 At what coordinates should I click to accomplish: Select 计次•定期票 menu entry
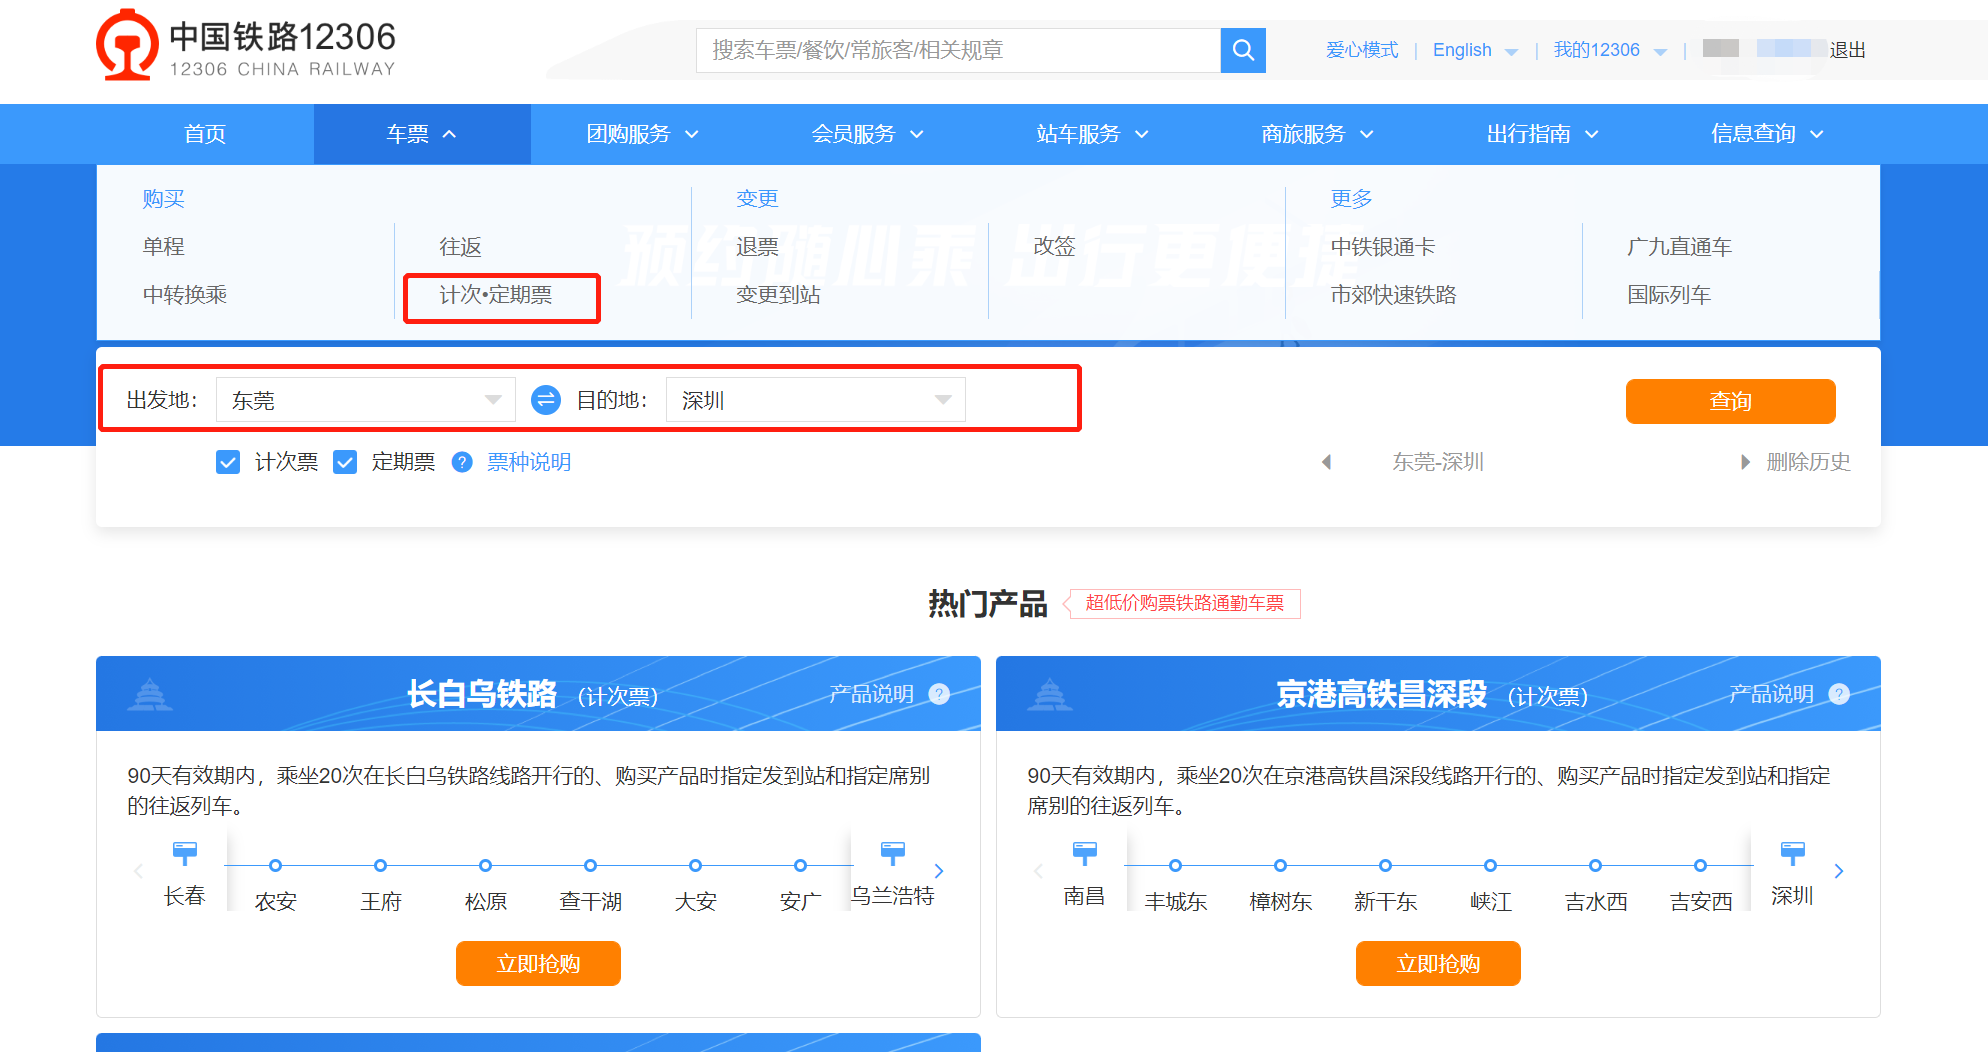point(496,295)
